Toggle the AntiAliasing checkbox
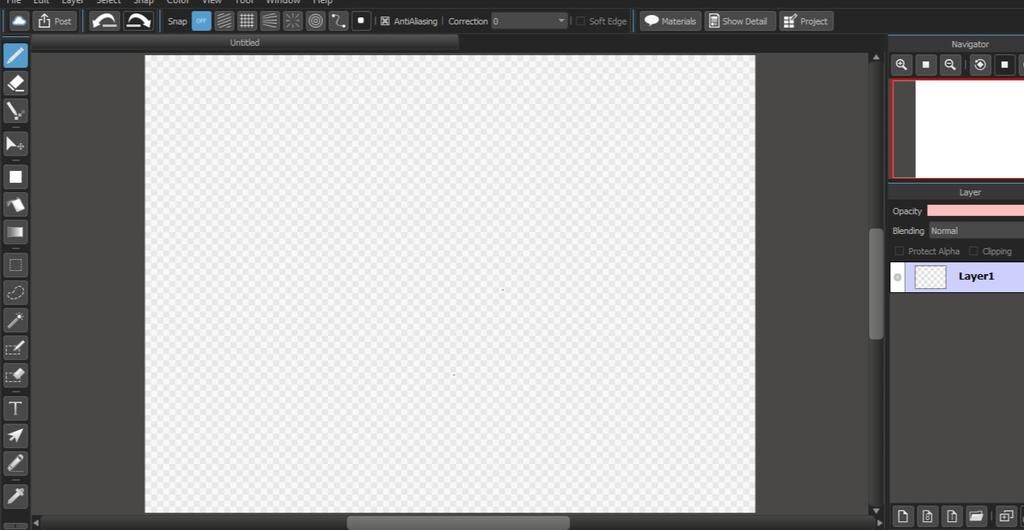 click(385, 22)
